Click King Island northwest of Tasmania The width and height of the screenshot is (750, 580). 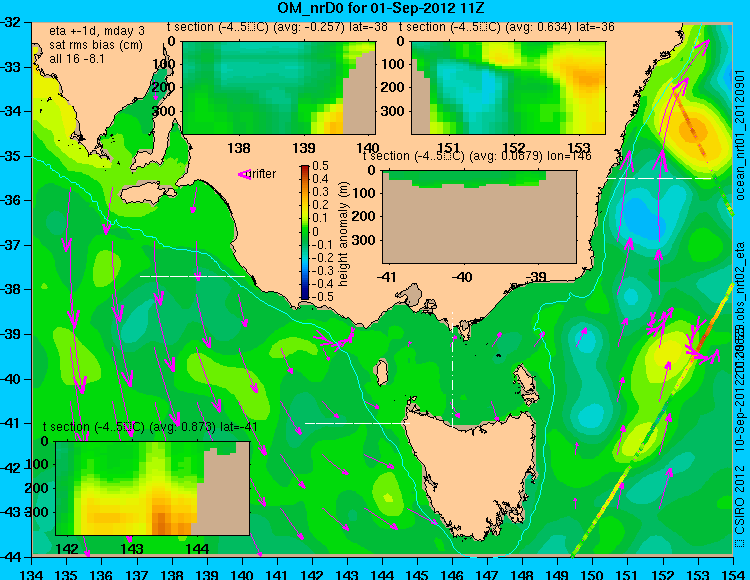pyautogui.click(x=382, y=373)
